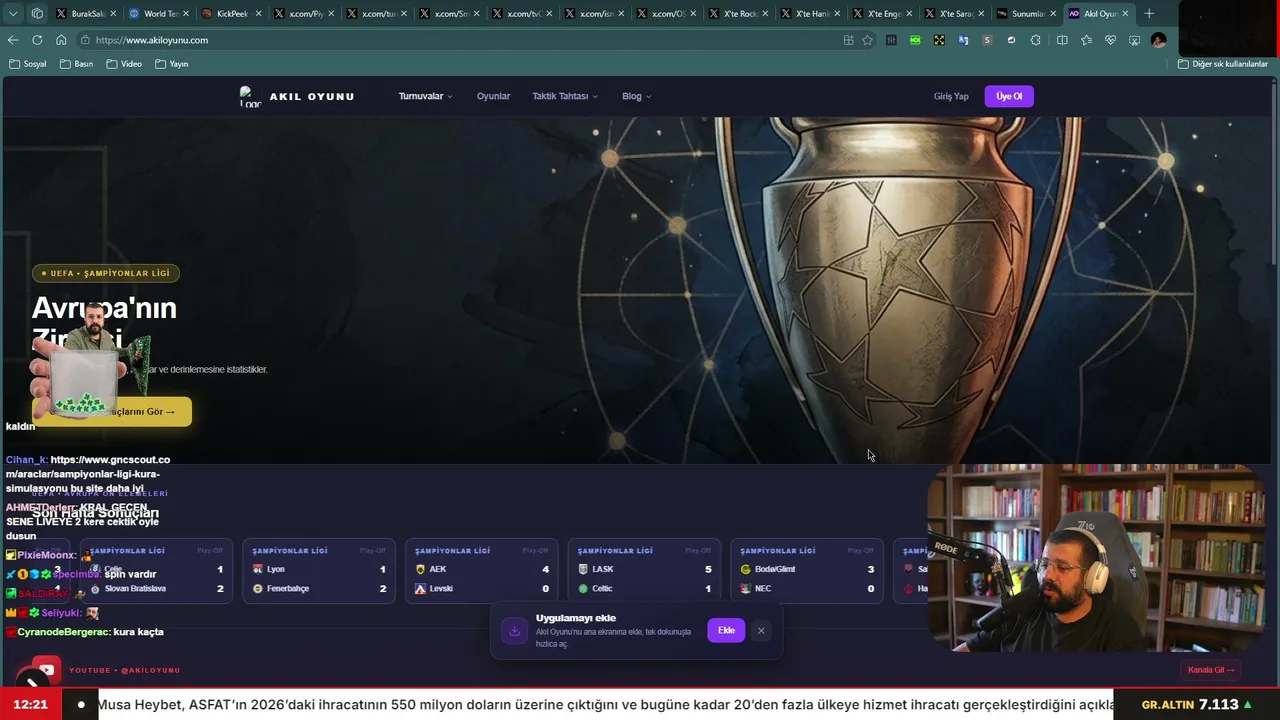
Task: Open the browser home page
Action: (61, 40)
